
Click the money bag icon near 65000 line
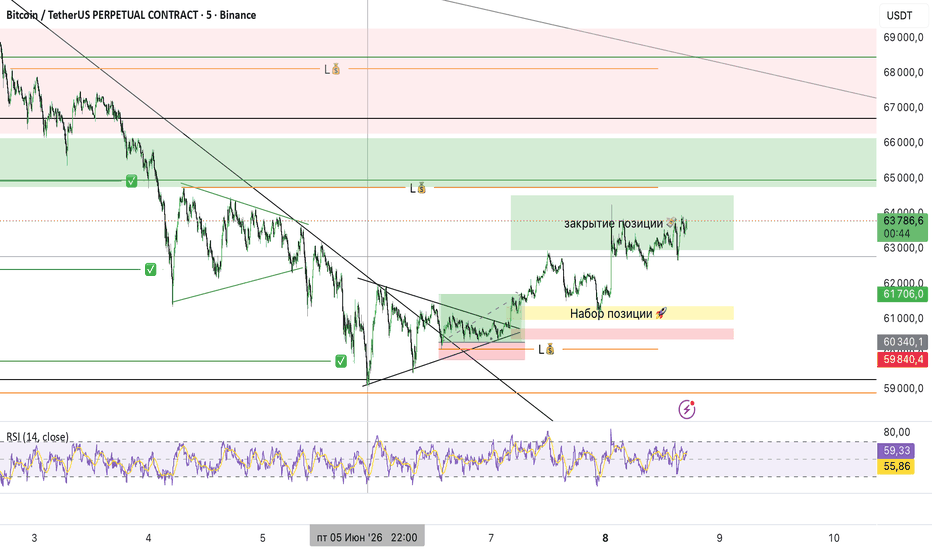click(x=421, y=188)
